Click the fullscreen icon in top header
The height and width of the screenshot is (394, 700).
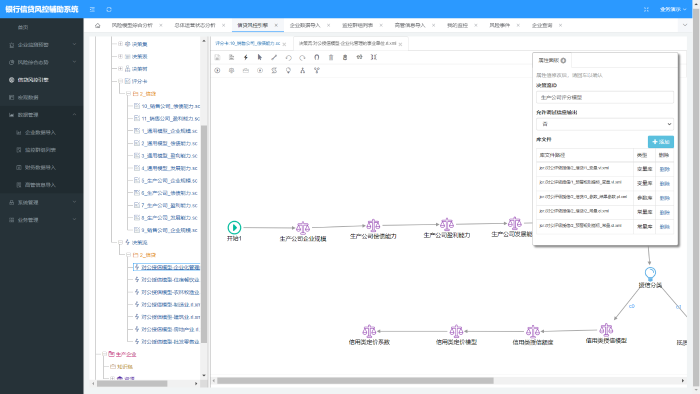click(x=646, y=9)
